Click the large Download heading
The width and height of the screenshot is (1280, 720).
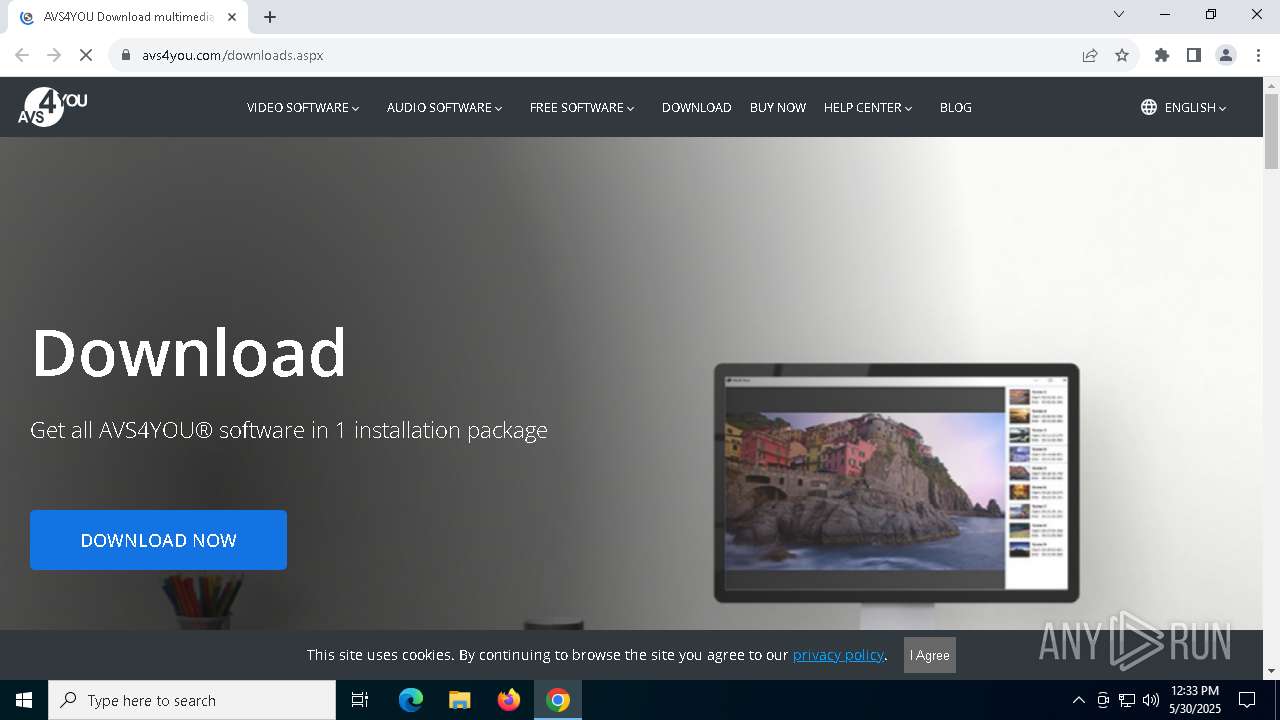pyautogui.click(x=189, y=352)
